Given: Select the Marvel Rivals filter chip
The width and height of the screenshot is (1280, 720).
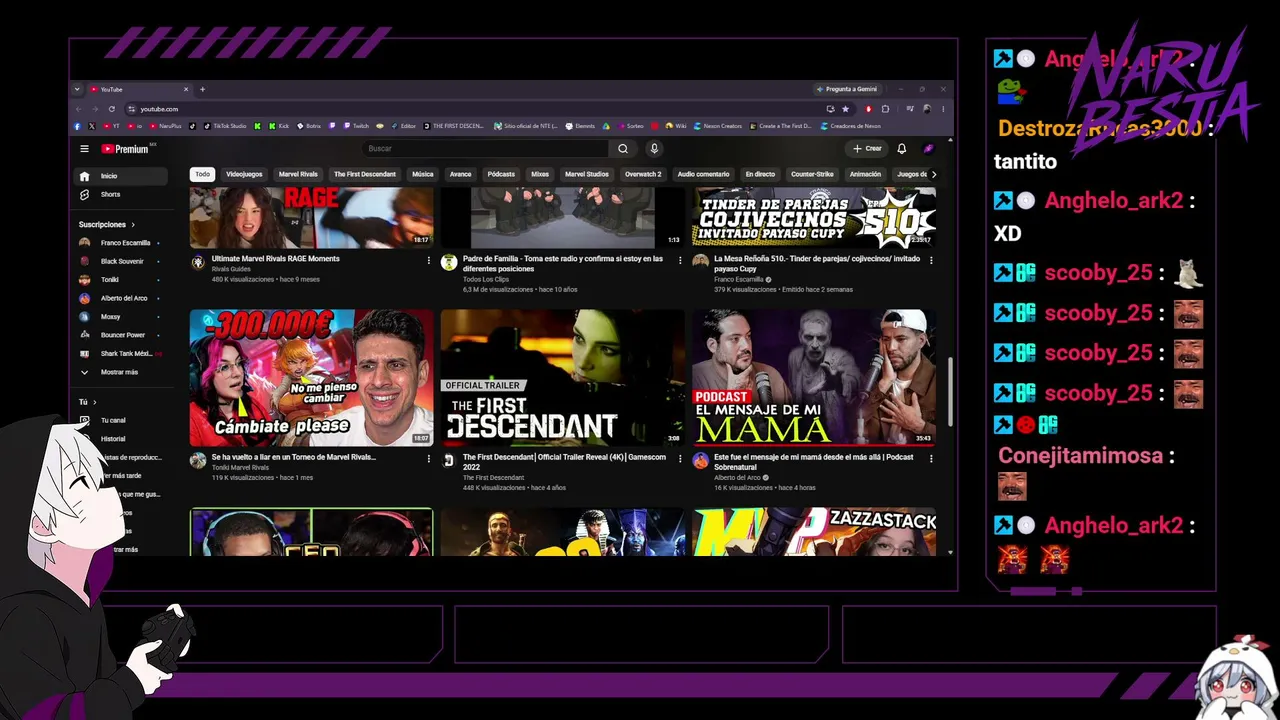Looking at the screenshot, I should coord(298,174).
